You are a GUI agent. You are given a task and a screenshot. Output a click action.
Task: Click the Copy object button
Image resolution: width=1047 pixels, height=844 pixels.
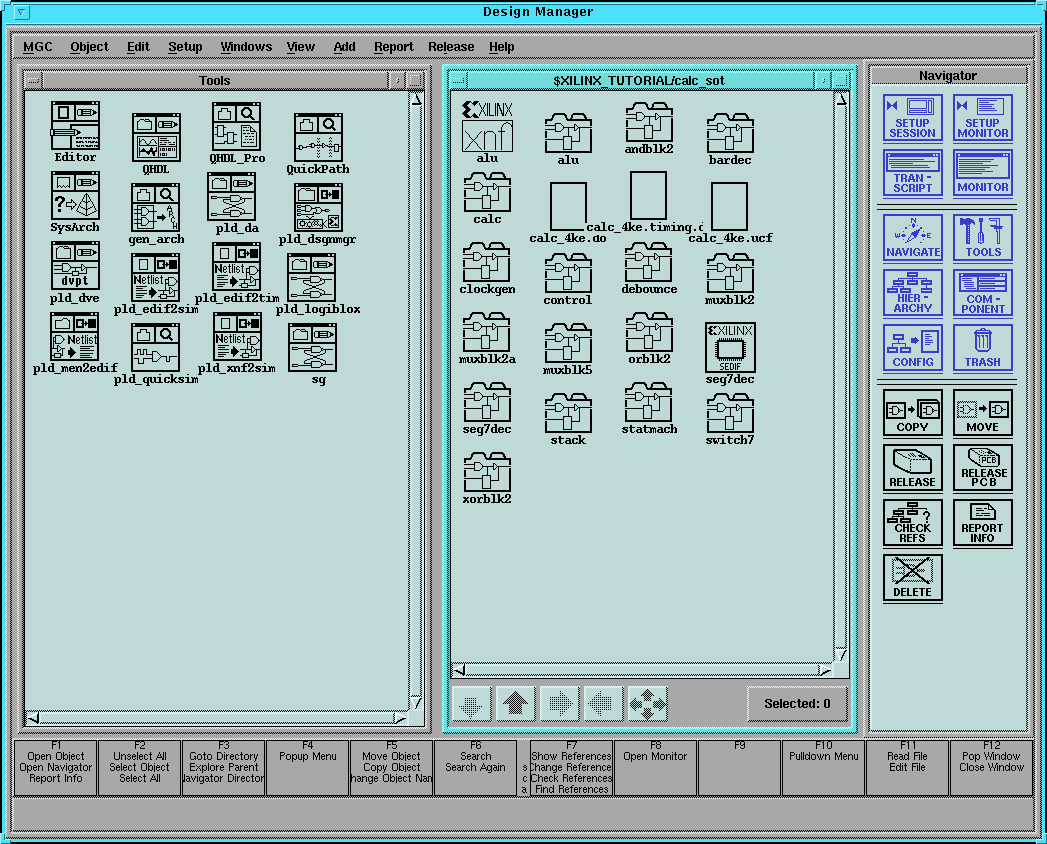(912, 413)
